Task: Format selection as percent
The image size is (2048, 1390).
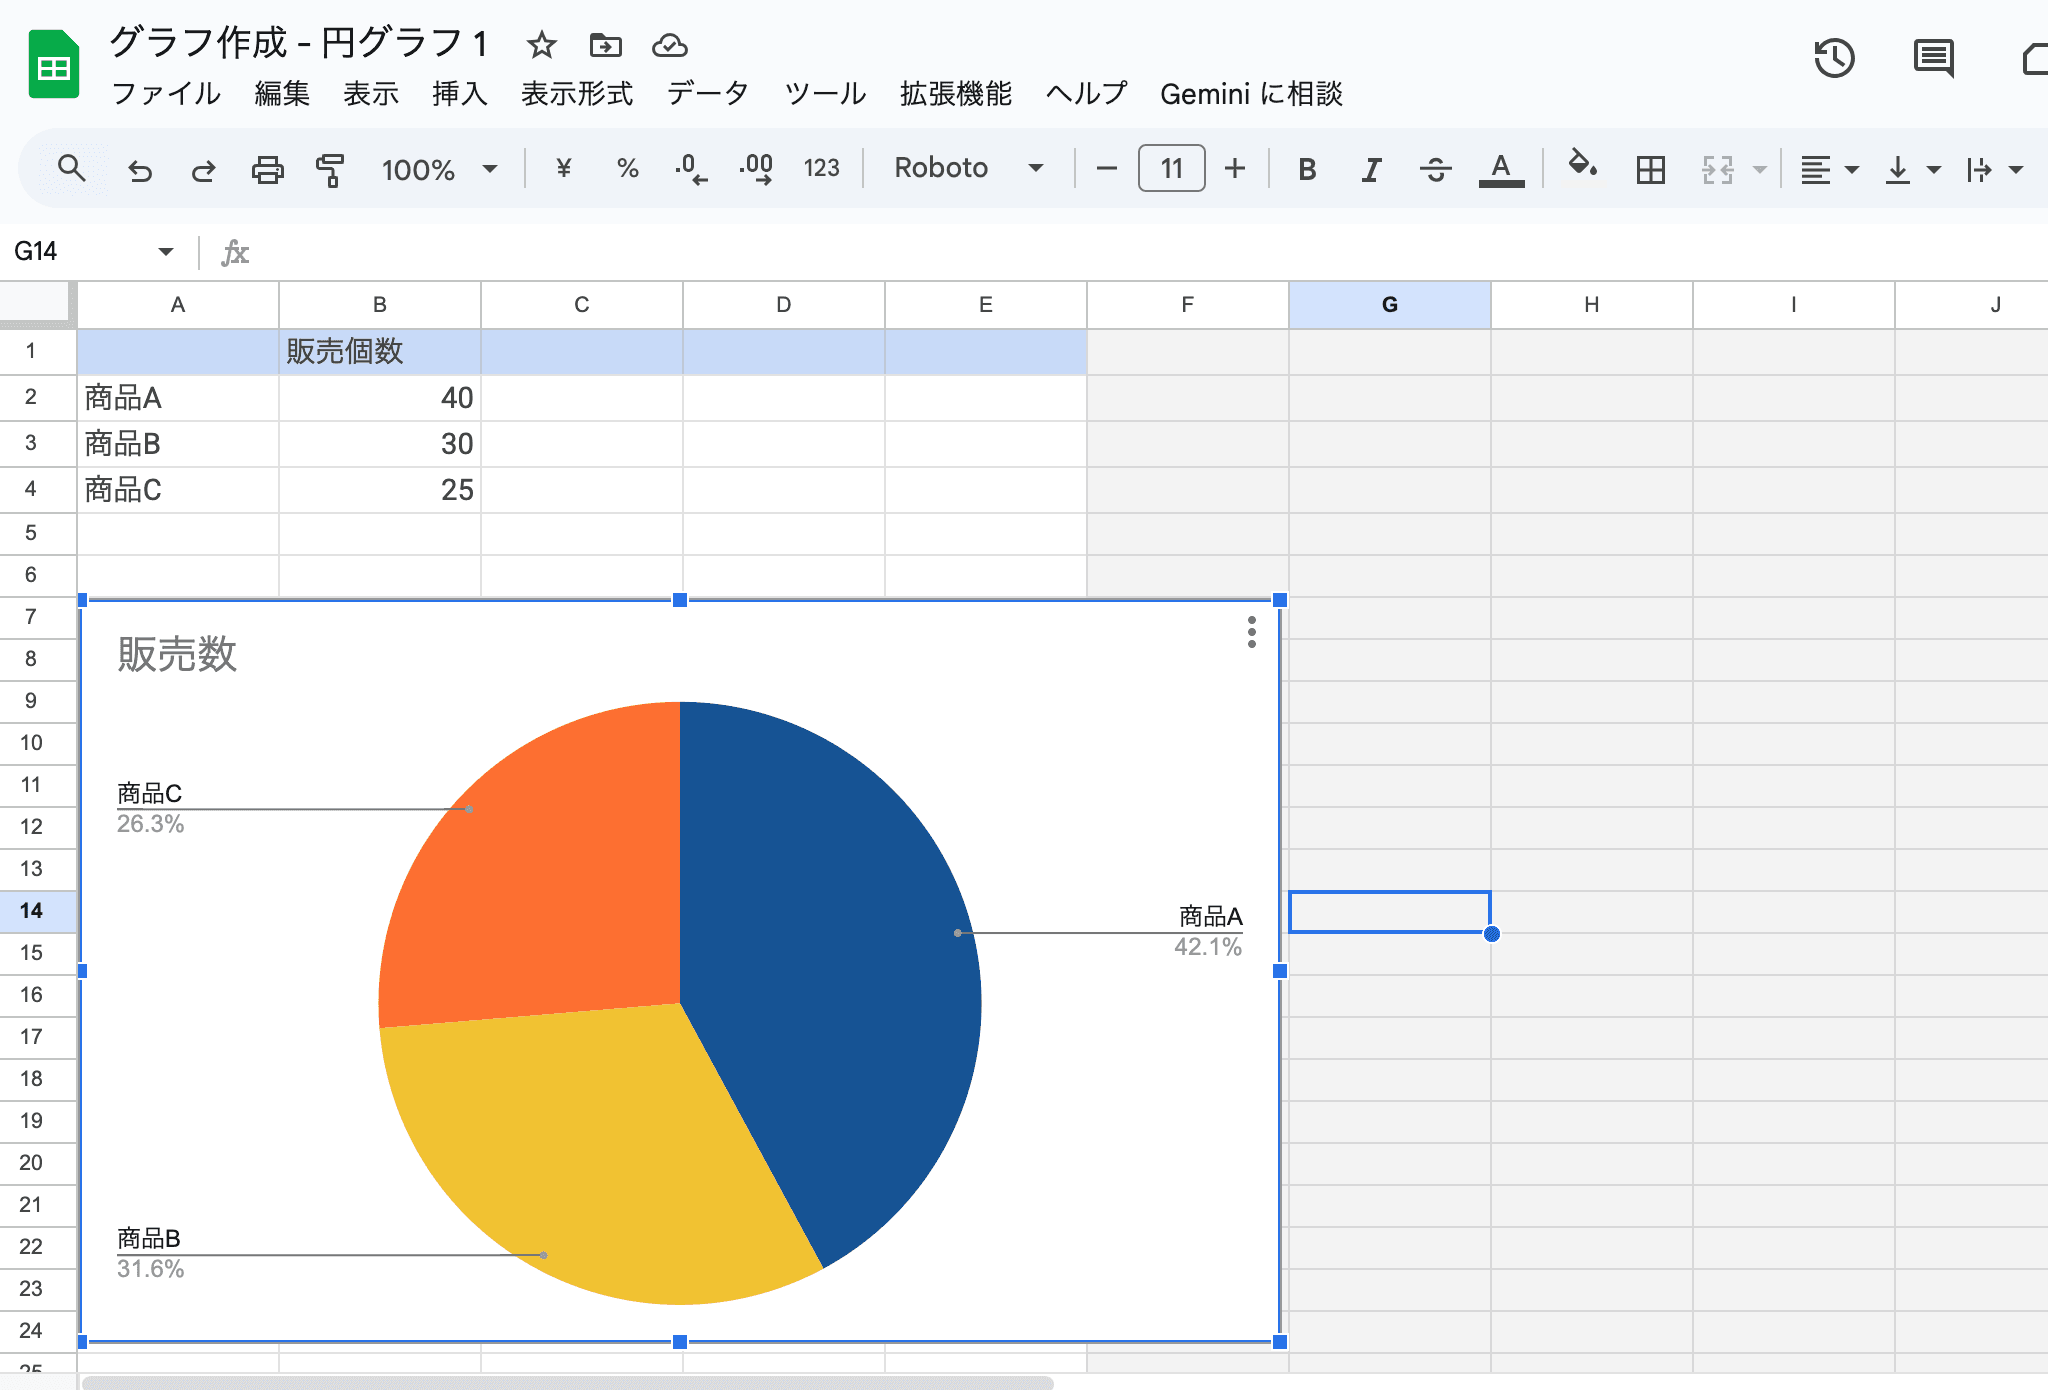Action: pyautogui.click(x=627, y=169)
